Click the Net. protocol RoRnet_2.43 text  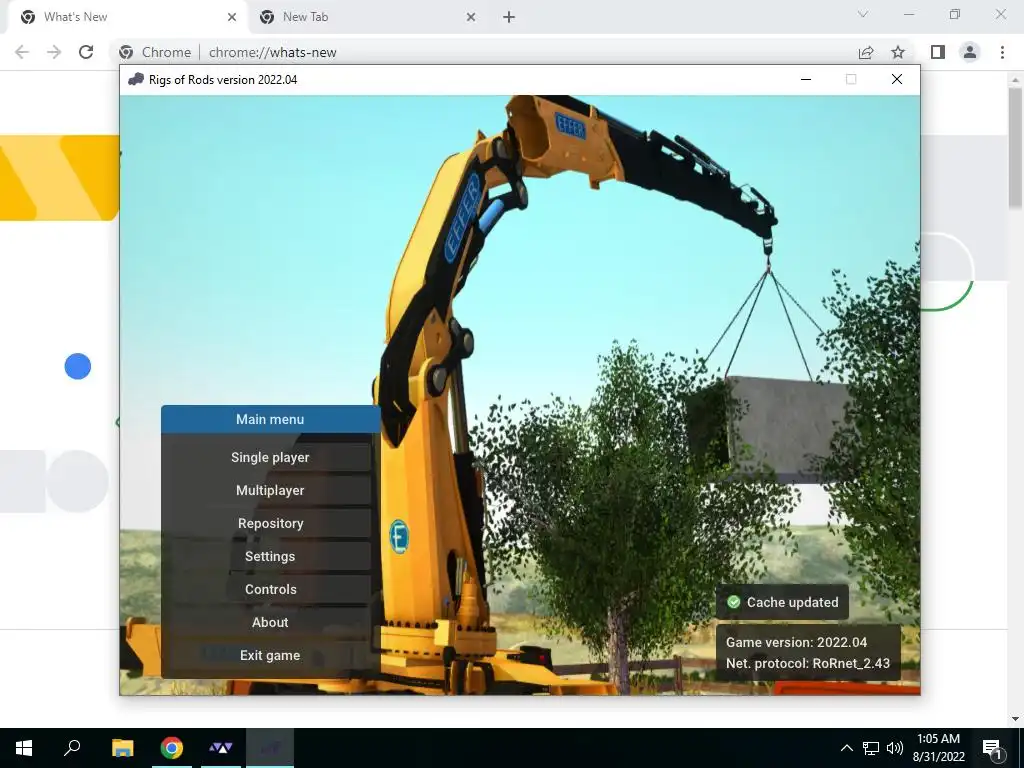click(x=807, y=663)
